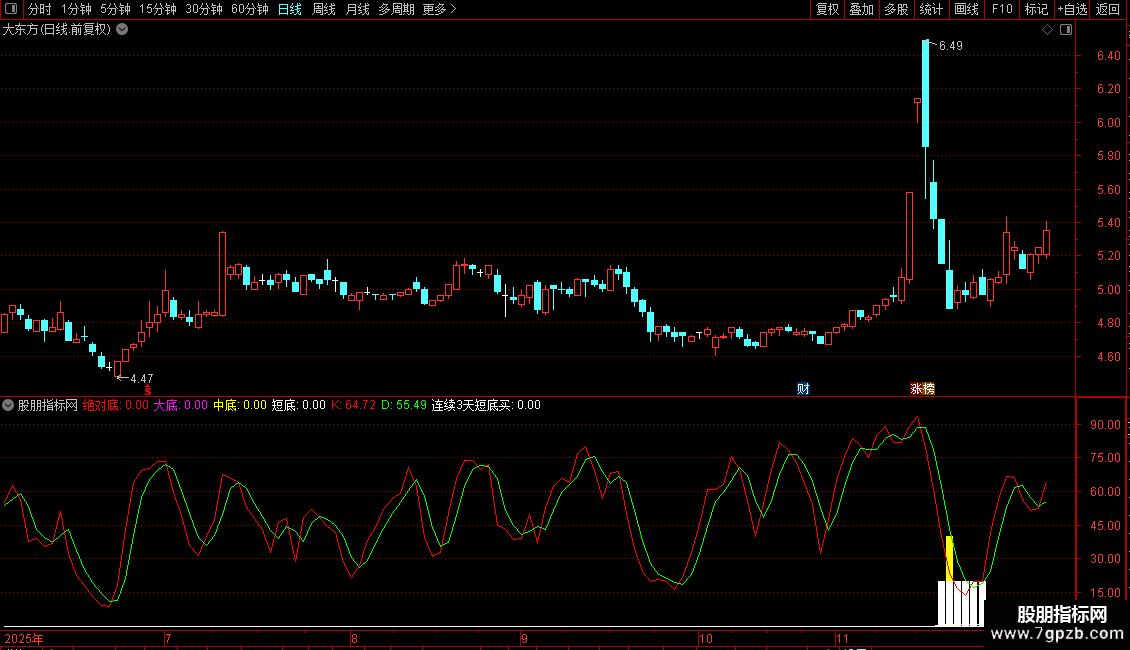Image resolution: width=1130 pixels, height=650 pixels.
Task: Select the 1分钟 period tab
Action: pos(76,9)
